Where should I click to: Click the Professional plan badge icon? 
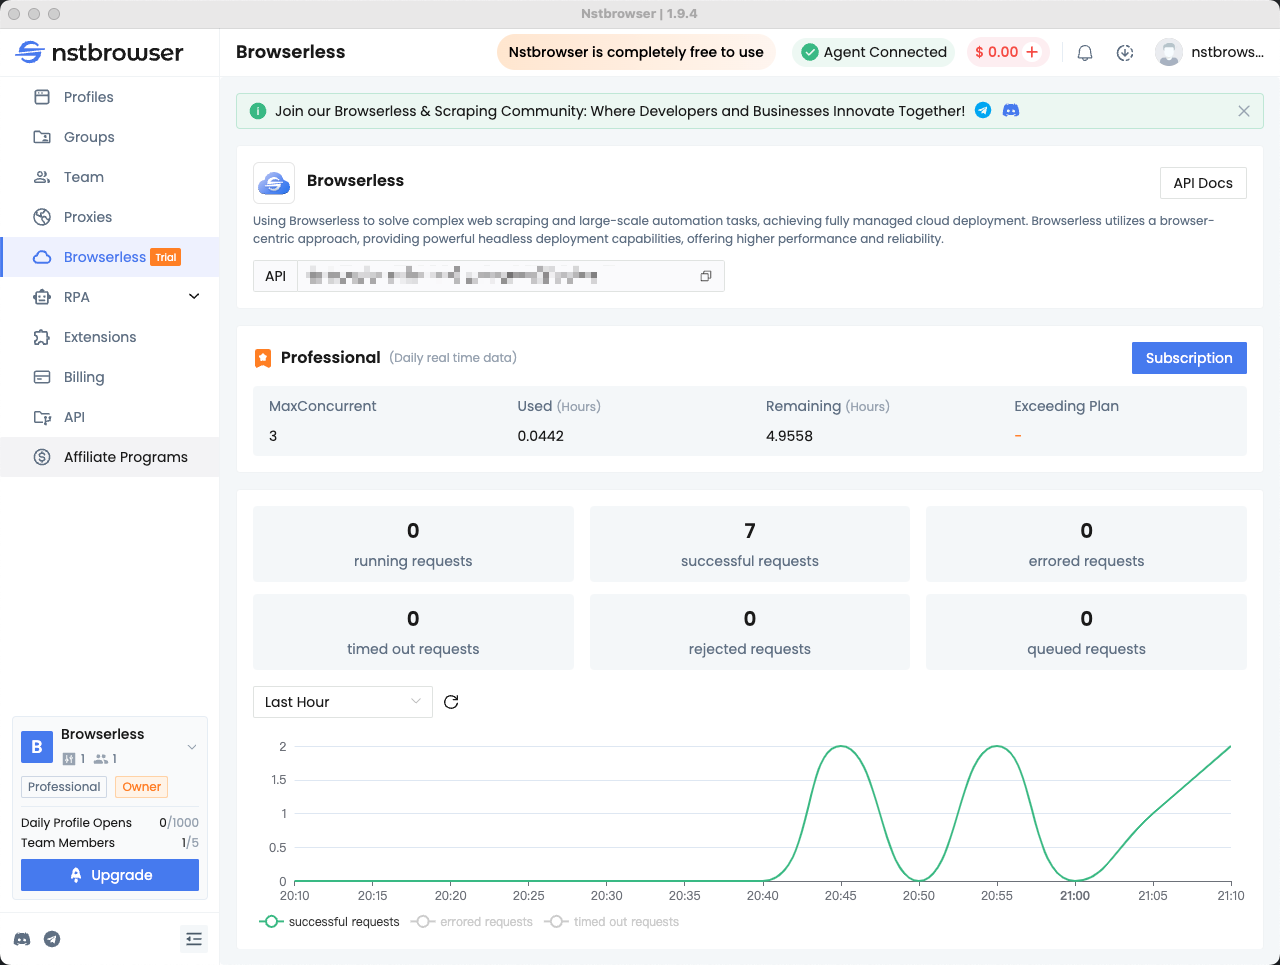[263, 358]
